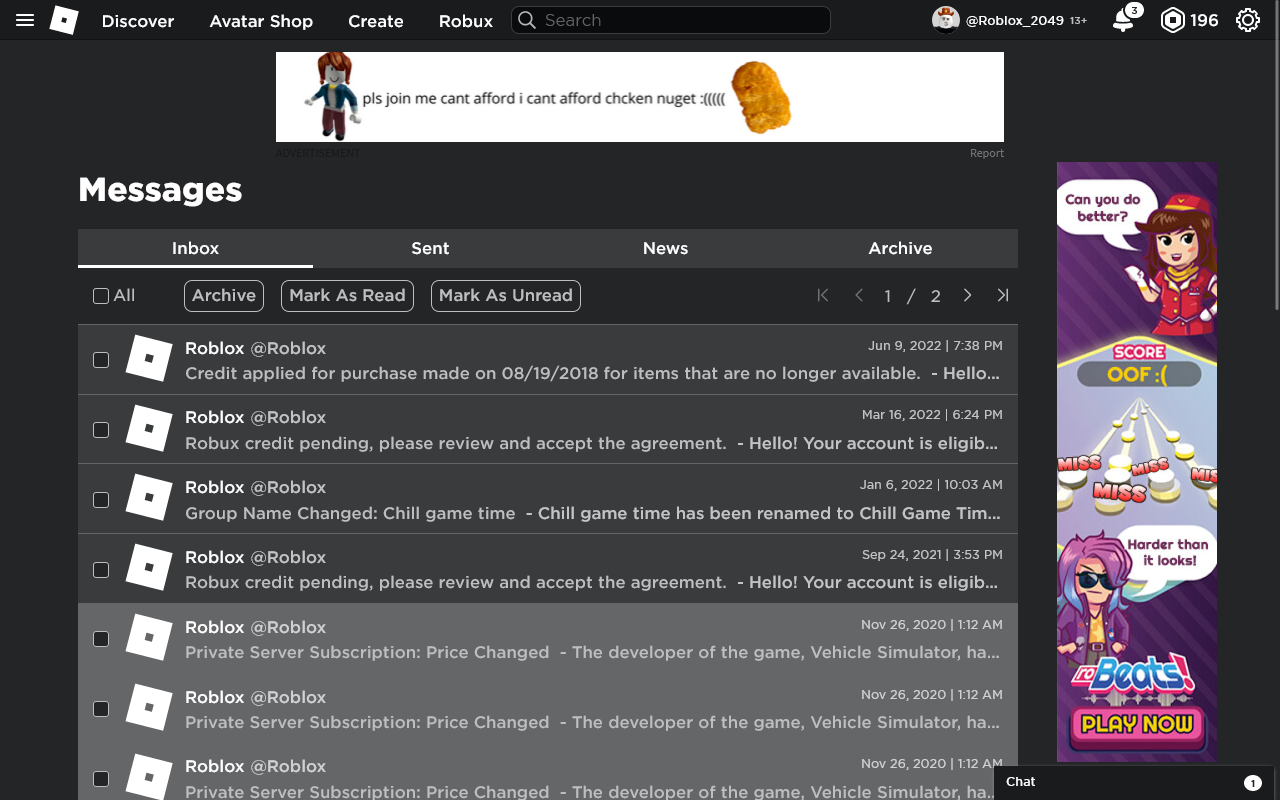Switch to the Sent tab
Viewport: 1280px width, 800px height.
(x=430, y=248)
